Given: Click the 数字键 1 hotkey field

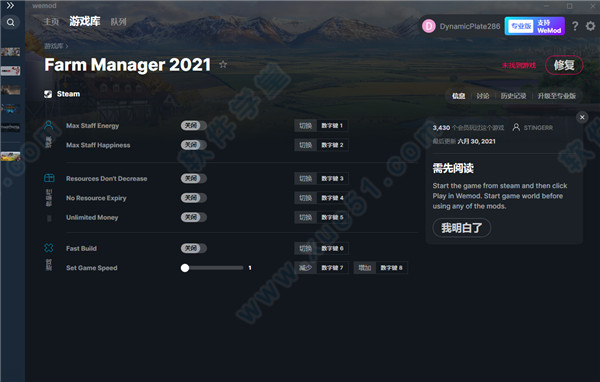Looking at the screenshot, I should tap(332, 126).
